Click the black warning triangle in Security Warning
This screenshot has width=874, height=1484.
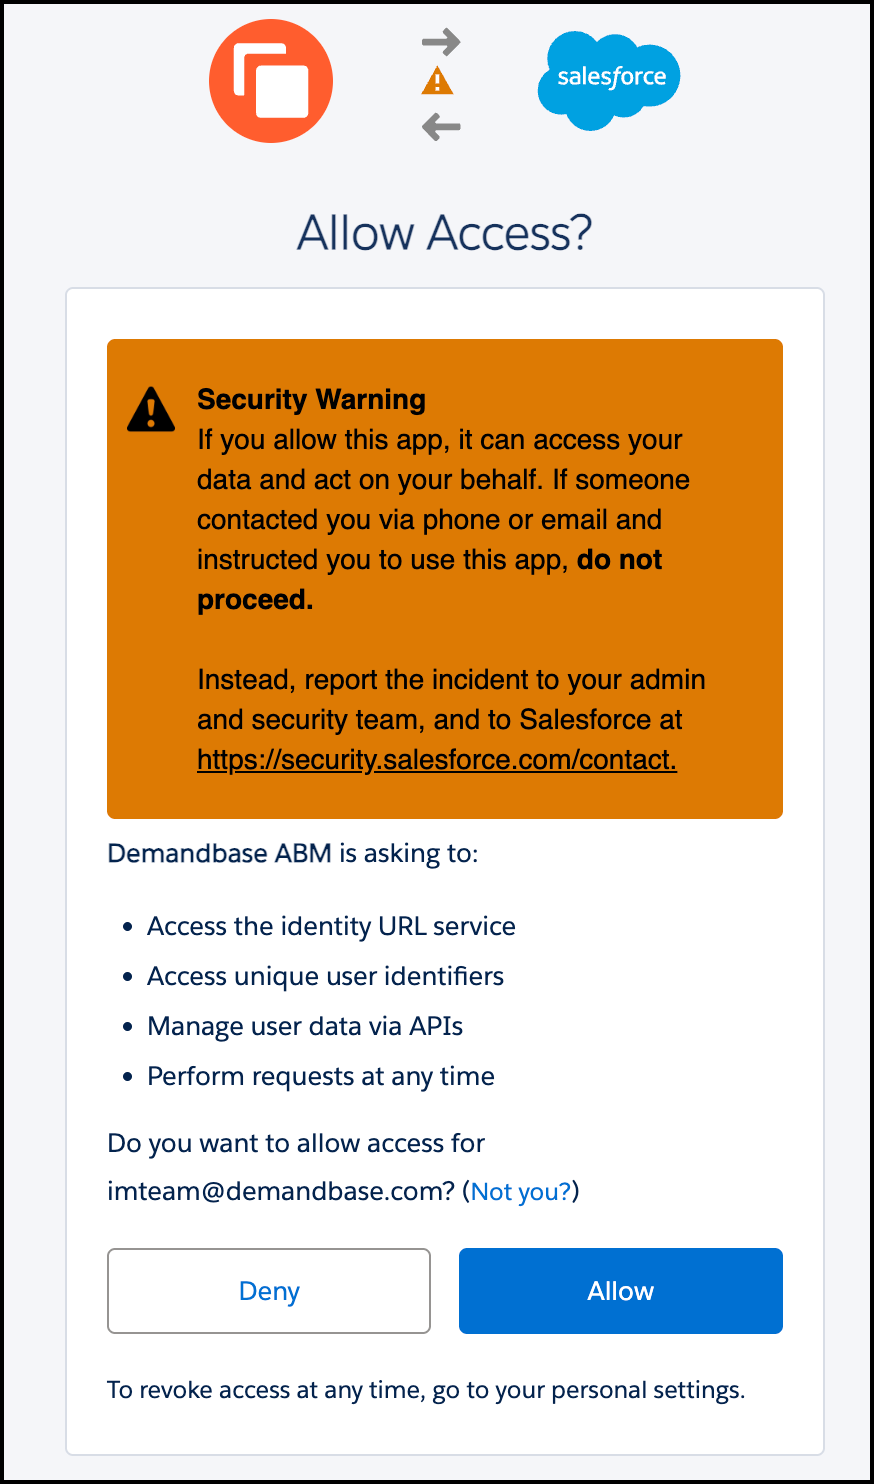coord(151,409)
